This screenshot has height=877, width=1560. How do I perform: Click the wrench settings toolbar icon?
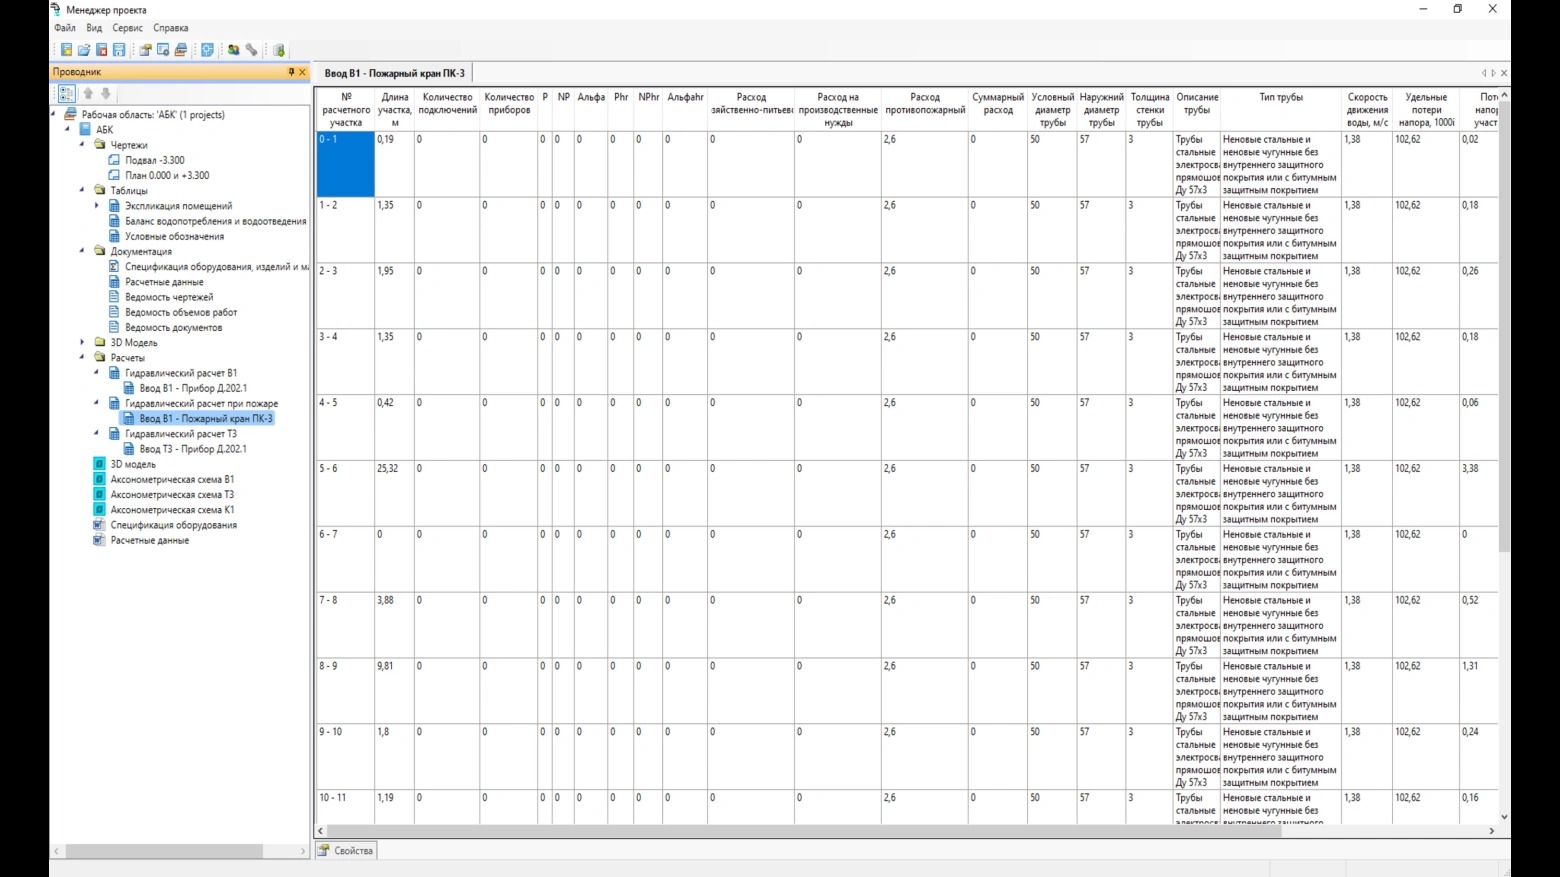(252, 50)
